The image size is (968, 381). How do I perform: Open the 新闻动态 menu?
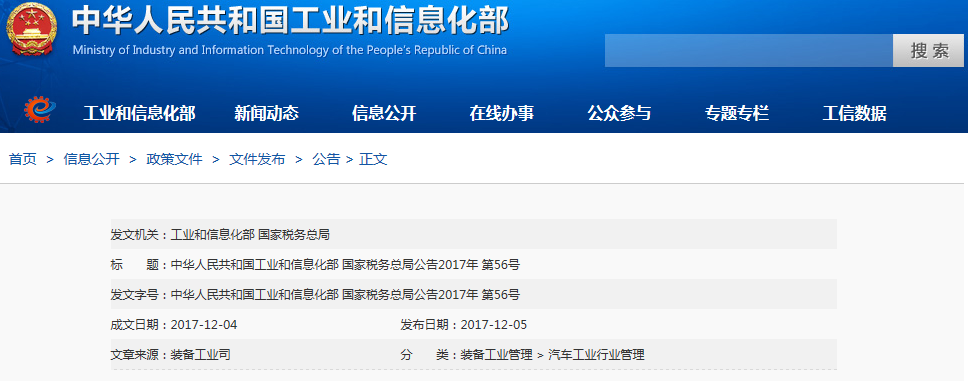(x=266, y=114)
